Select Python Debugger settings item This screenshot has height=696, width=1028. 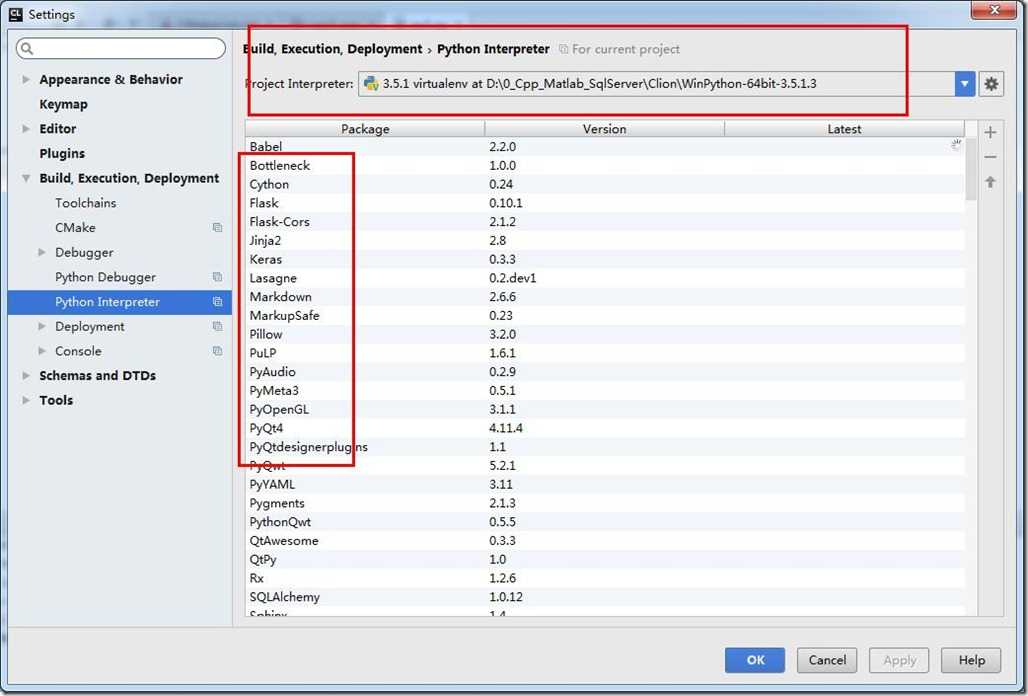(105, 277)
